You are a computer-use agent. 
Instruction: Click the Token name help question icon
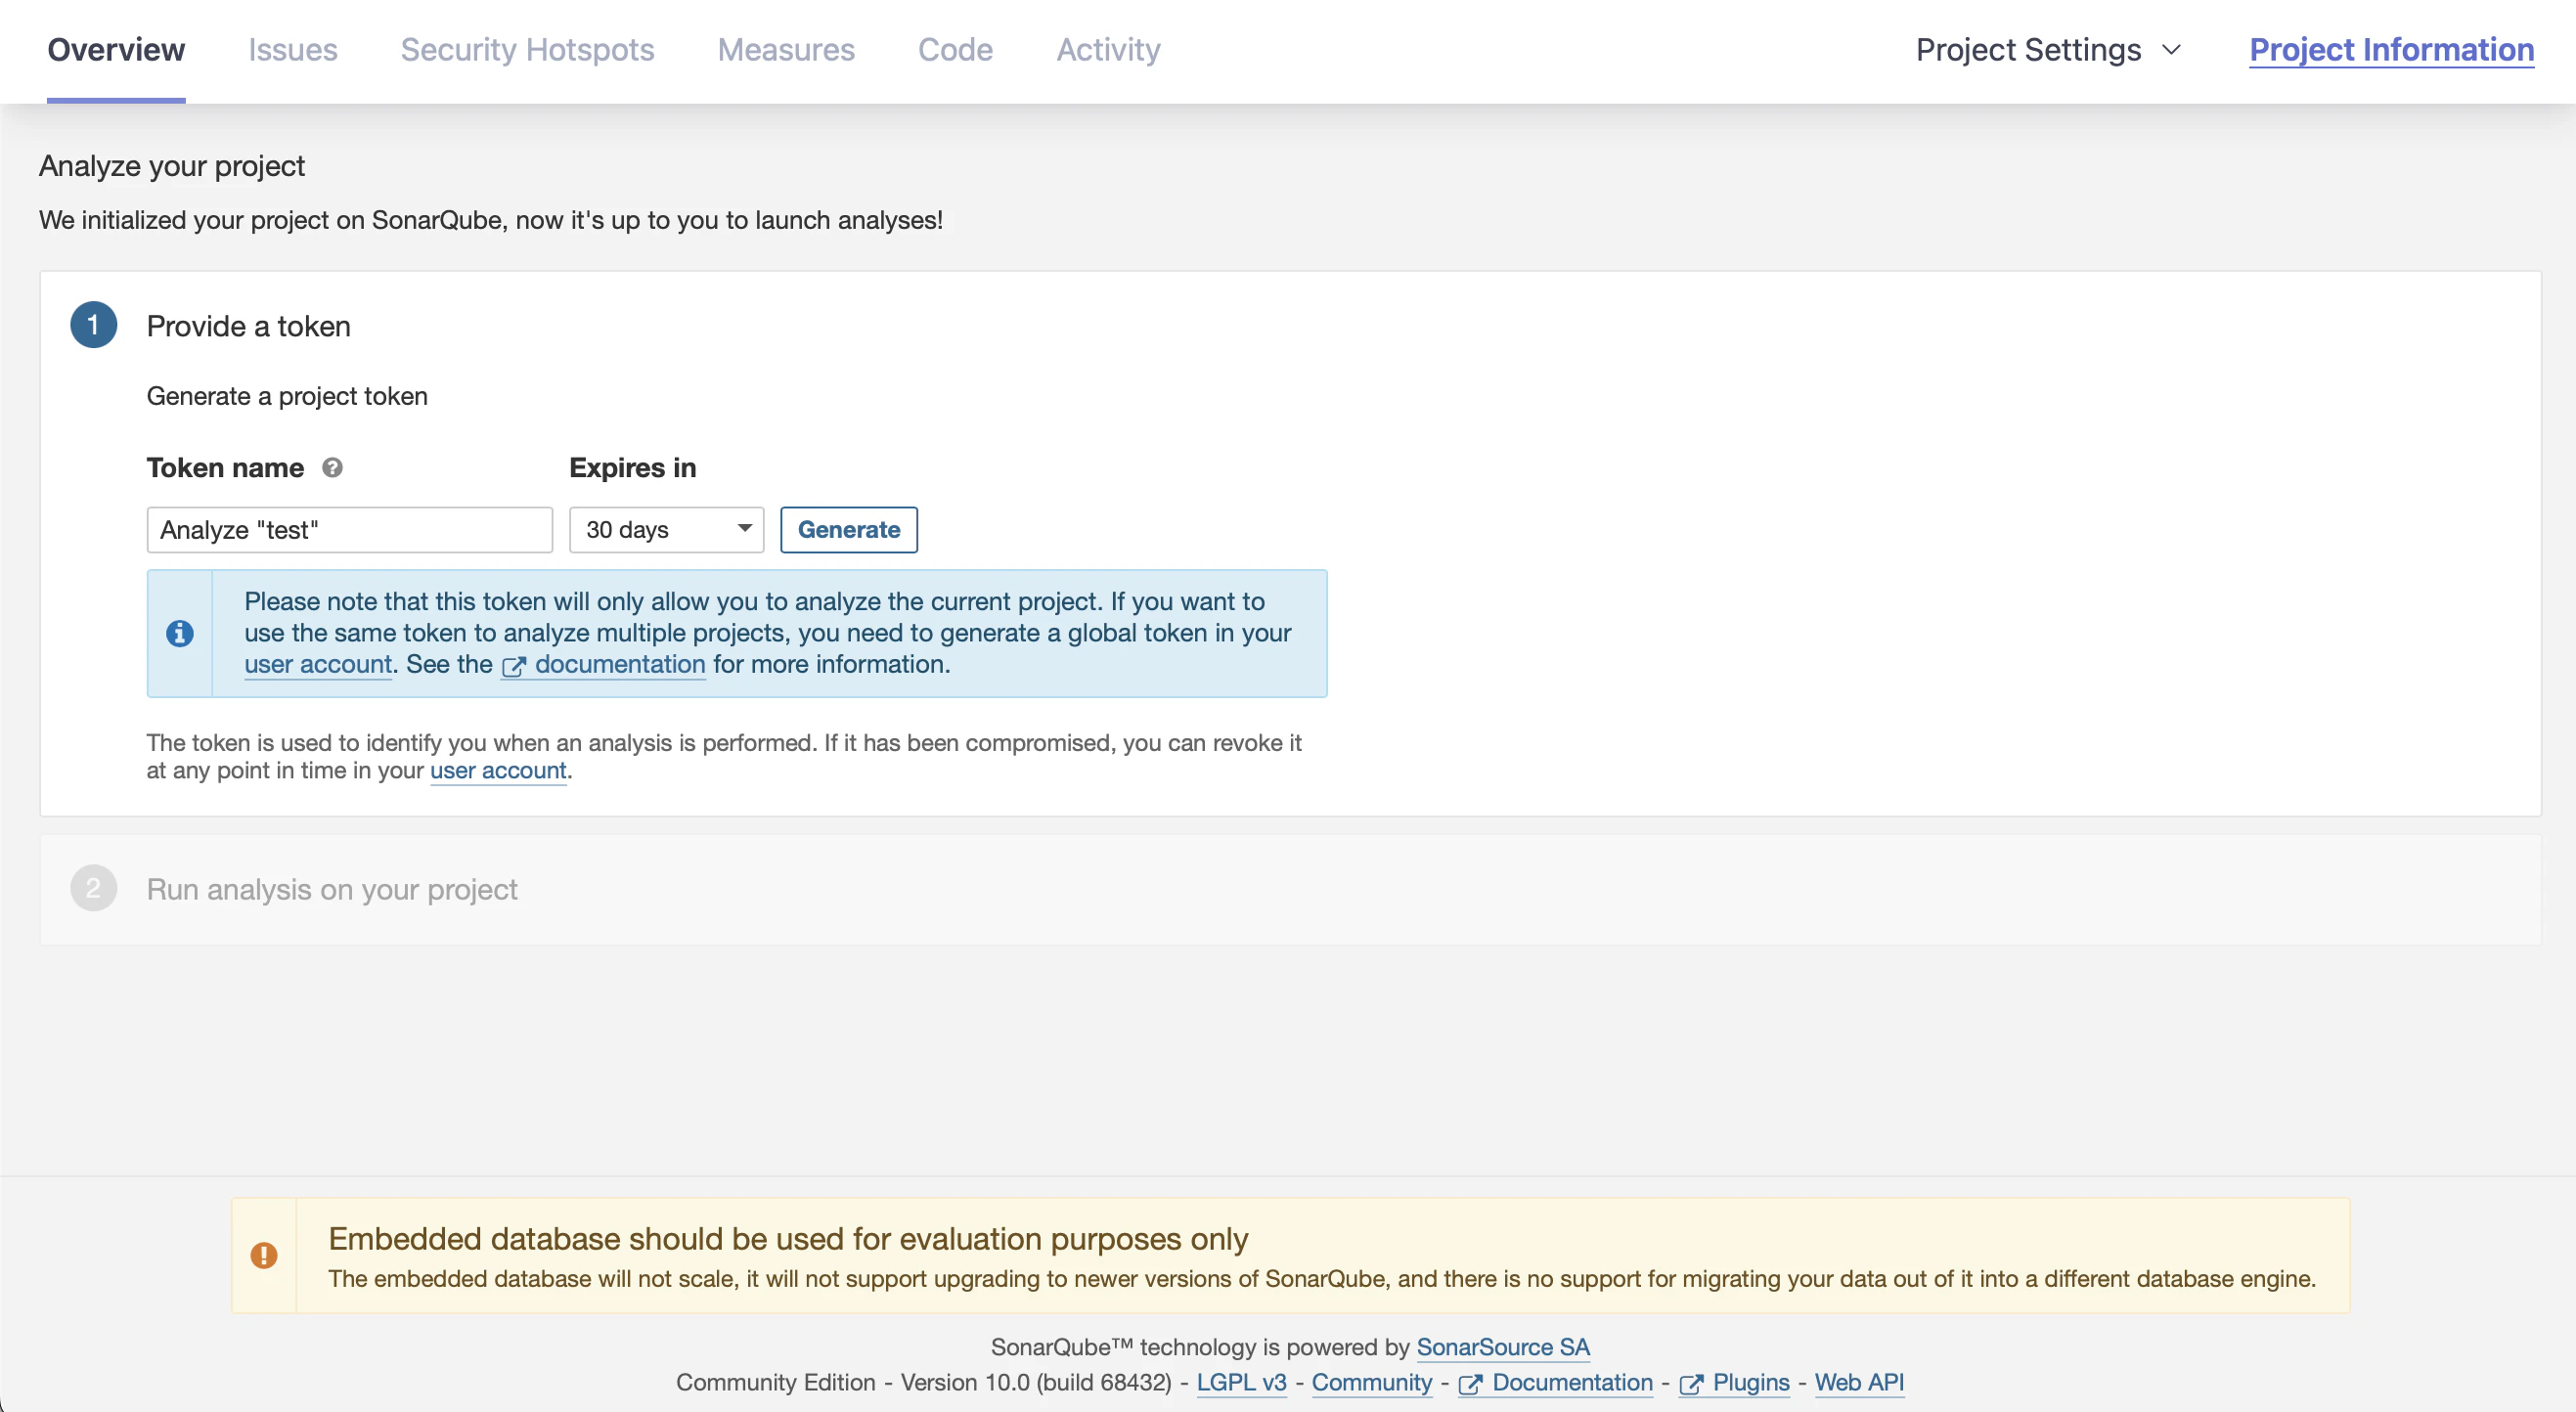point(332,467)
